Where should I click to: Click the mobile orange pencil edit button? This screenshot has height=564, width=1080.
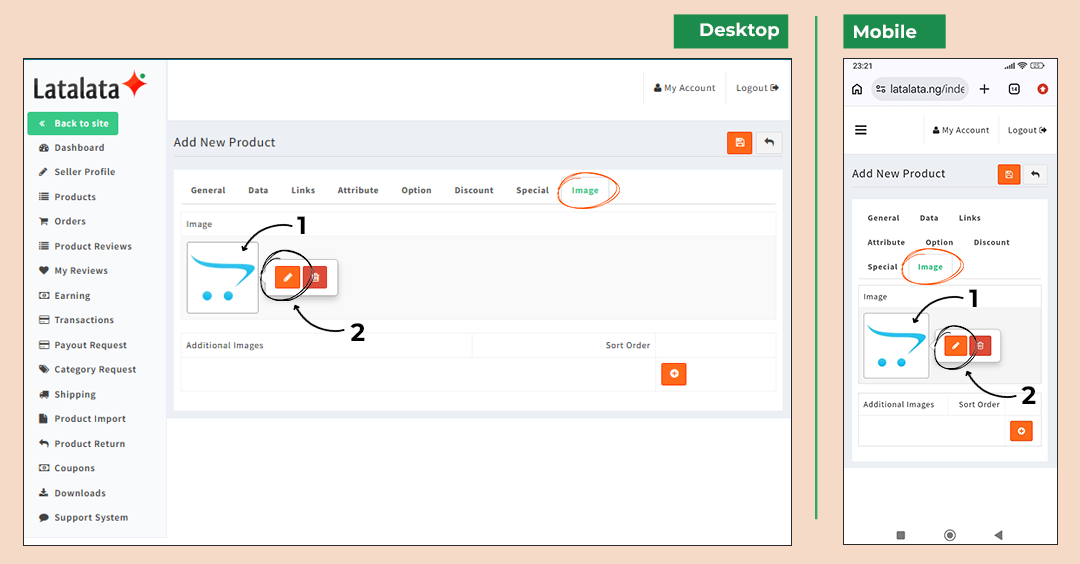[955, 346]
